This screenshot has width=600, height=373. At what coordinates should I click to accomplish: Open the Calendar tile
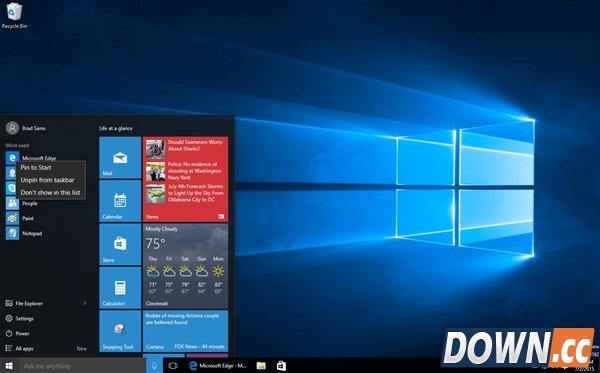coord(120,201)
